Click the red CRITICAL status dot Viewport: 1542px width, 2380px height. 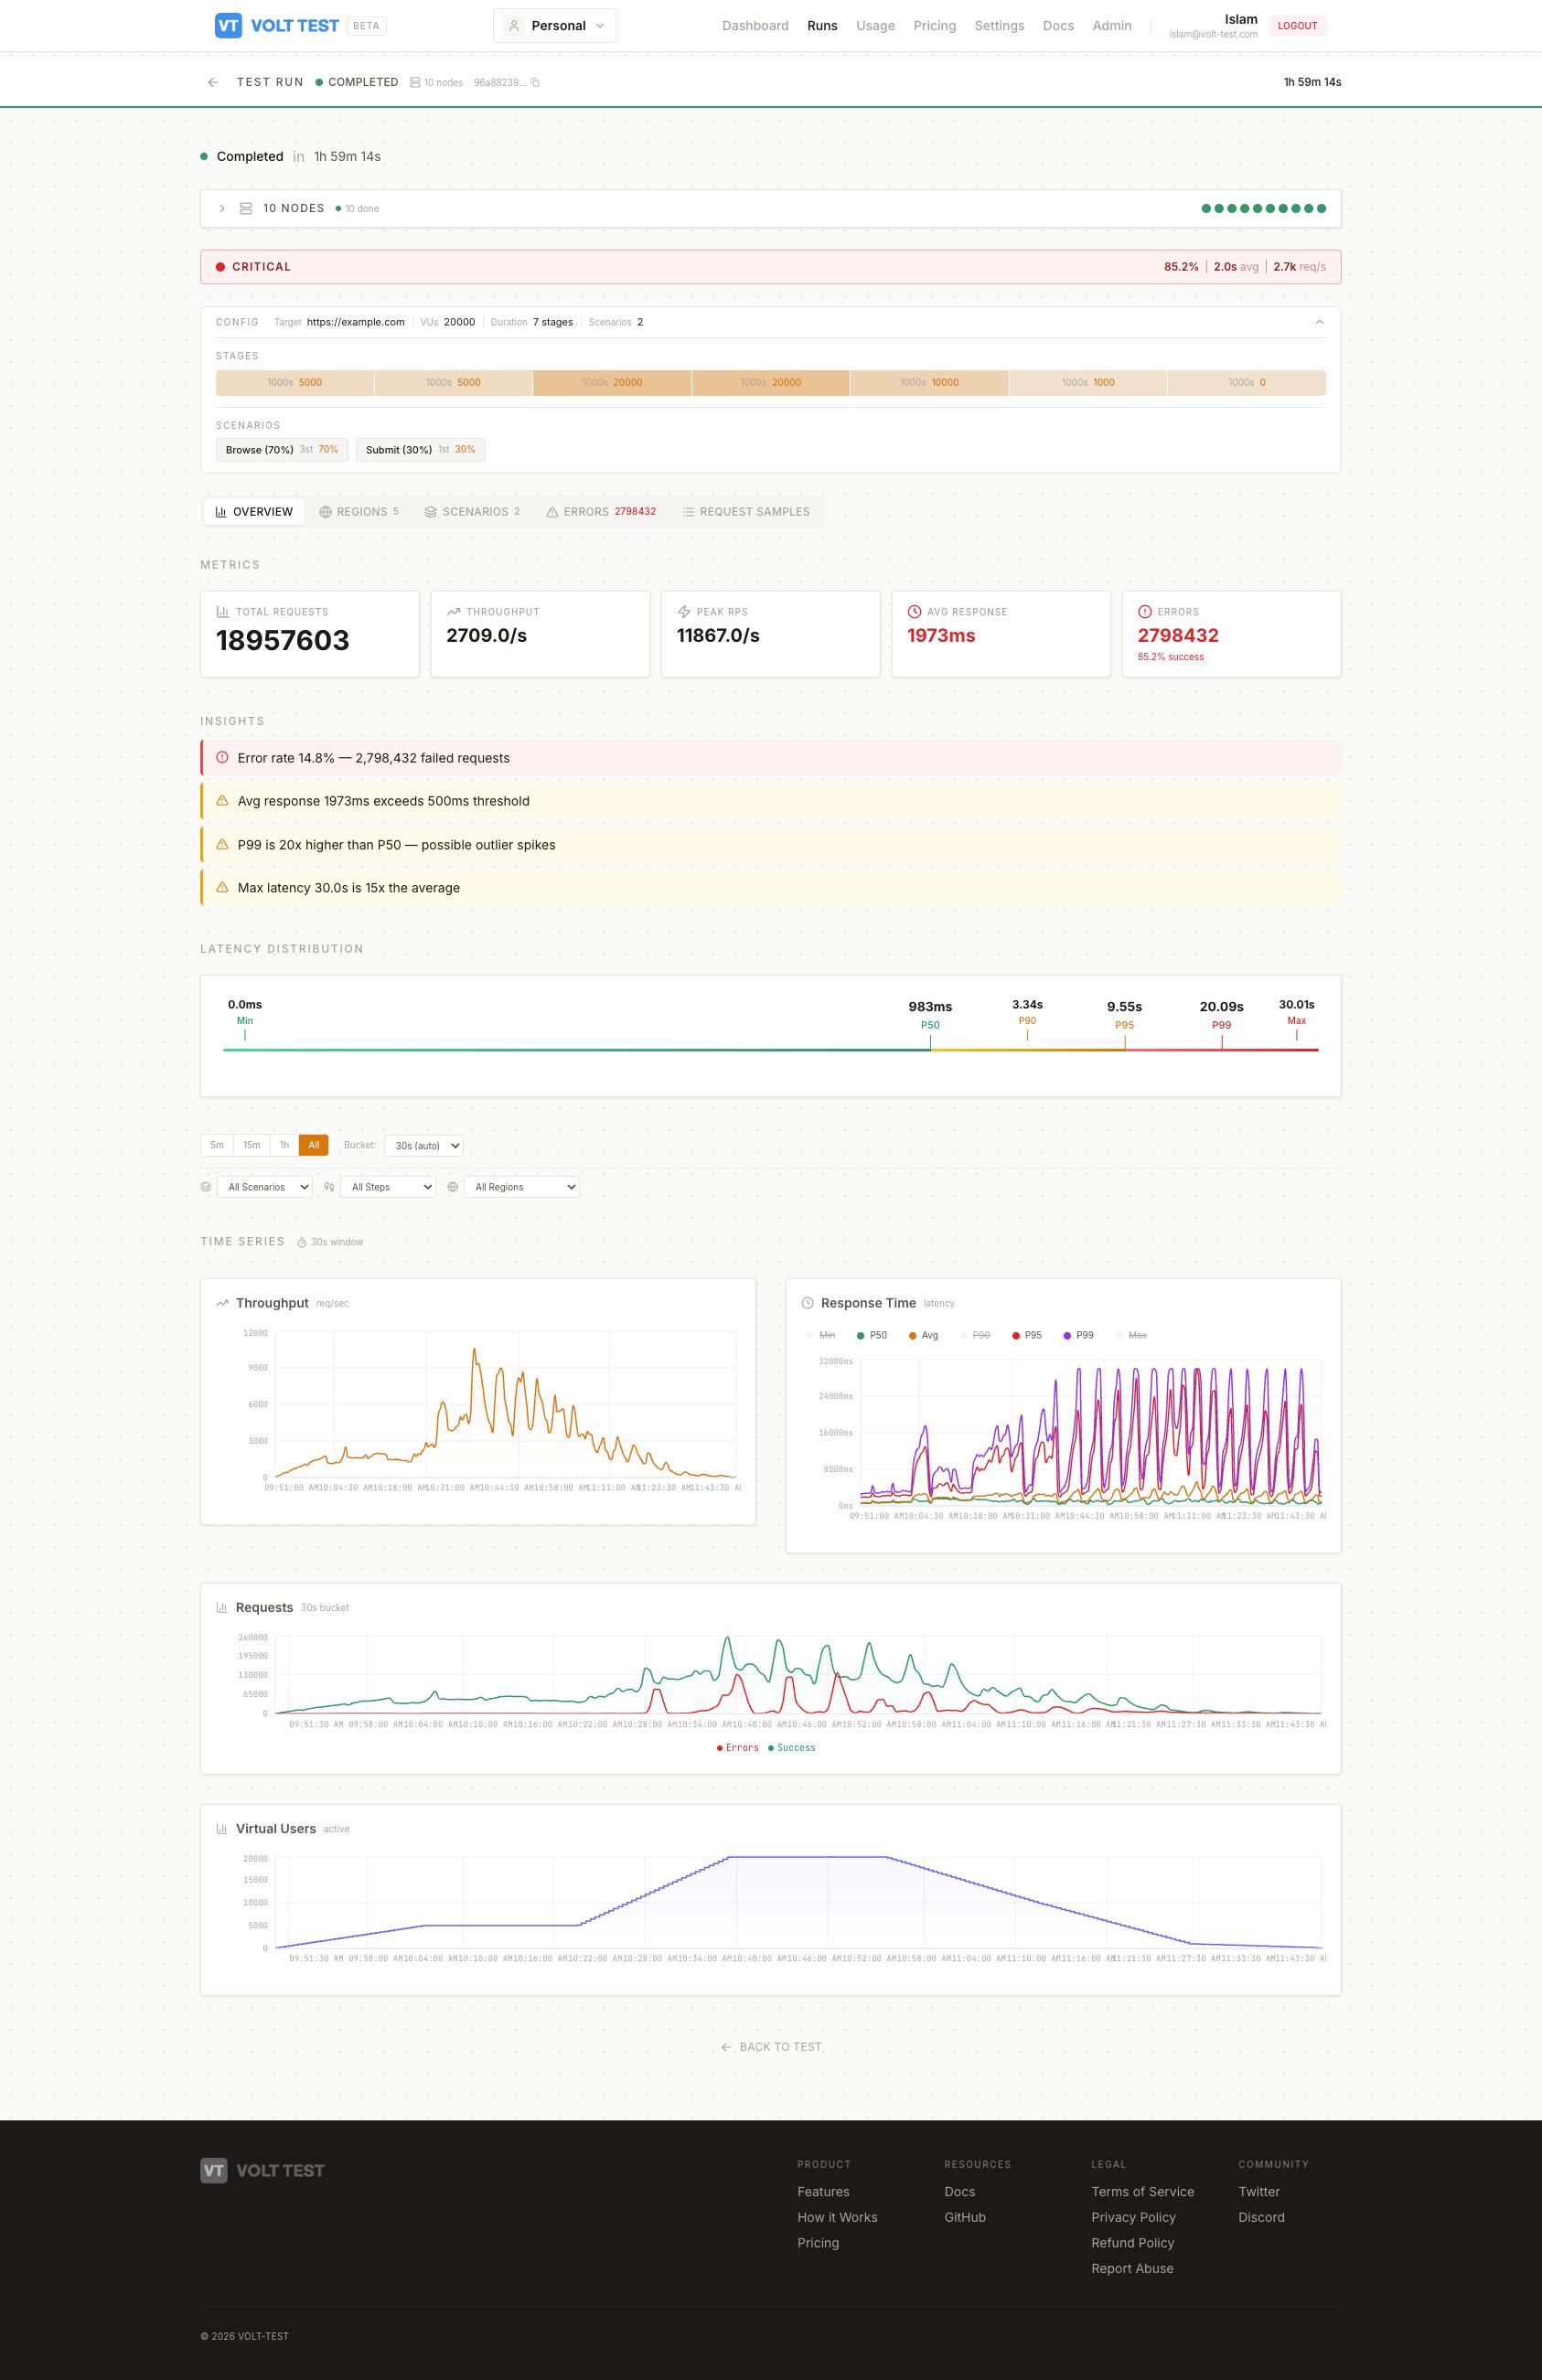220,267
